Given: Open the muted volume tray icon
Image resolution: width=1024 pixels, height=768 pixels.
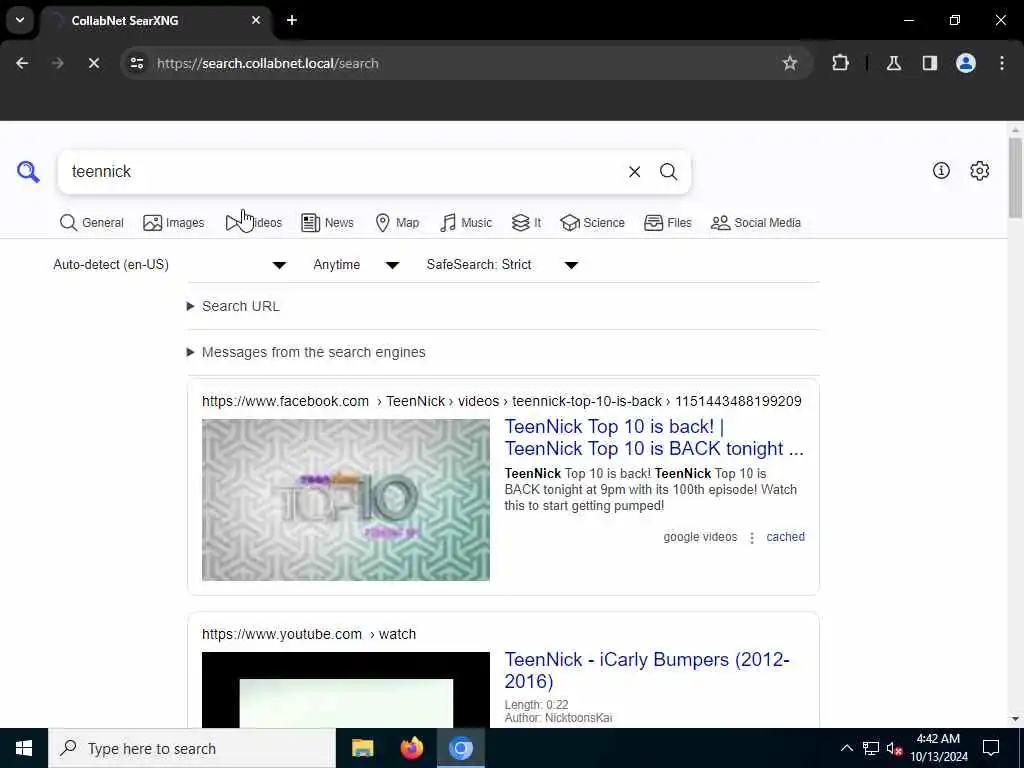Looking at the screenshot, I should tap(894, 748).
